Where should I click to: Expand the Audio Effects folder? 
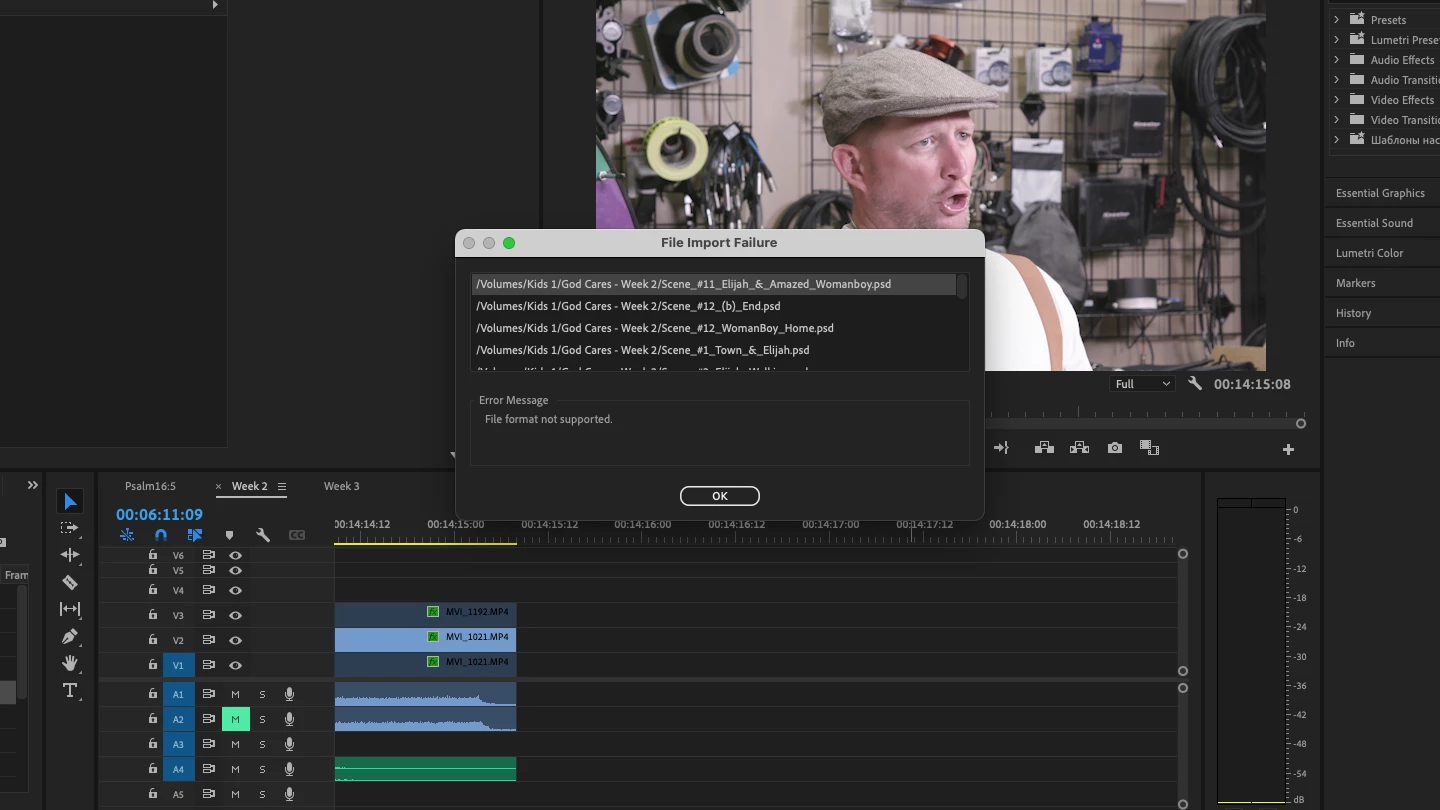pyautogui.click(x=1337, y=59)
